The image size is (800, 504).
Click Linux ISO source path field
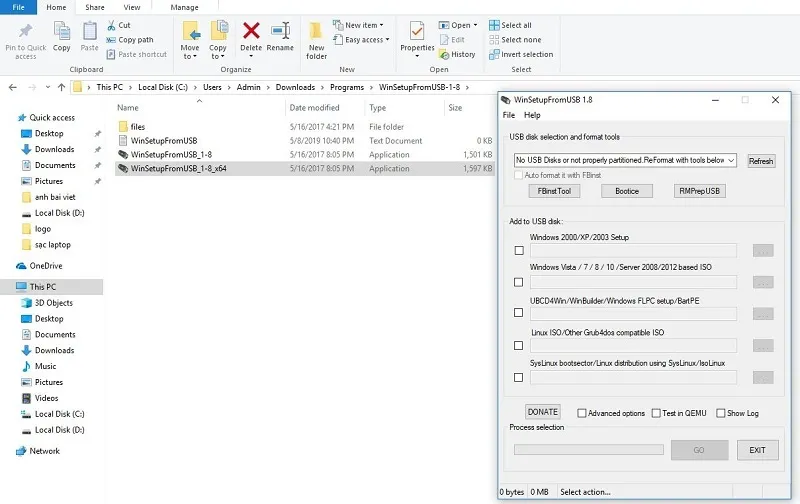[x=633, y=345]
